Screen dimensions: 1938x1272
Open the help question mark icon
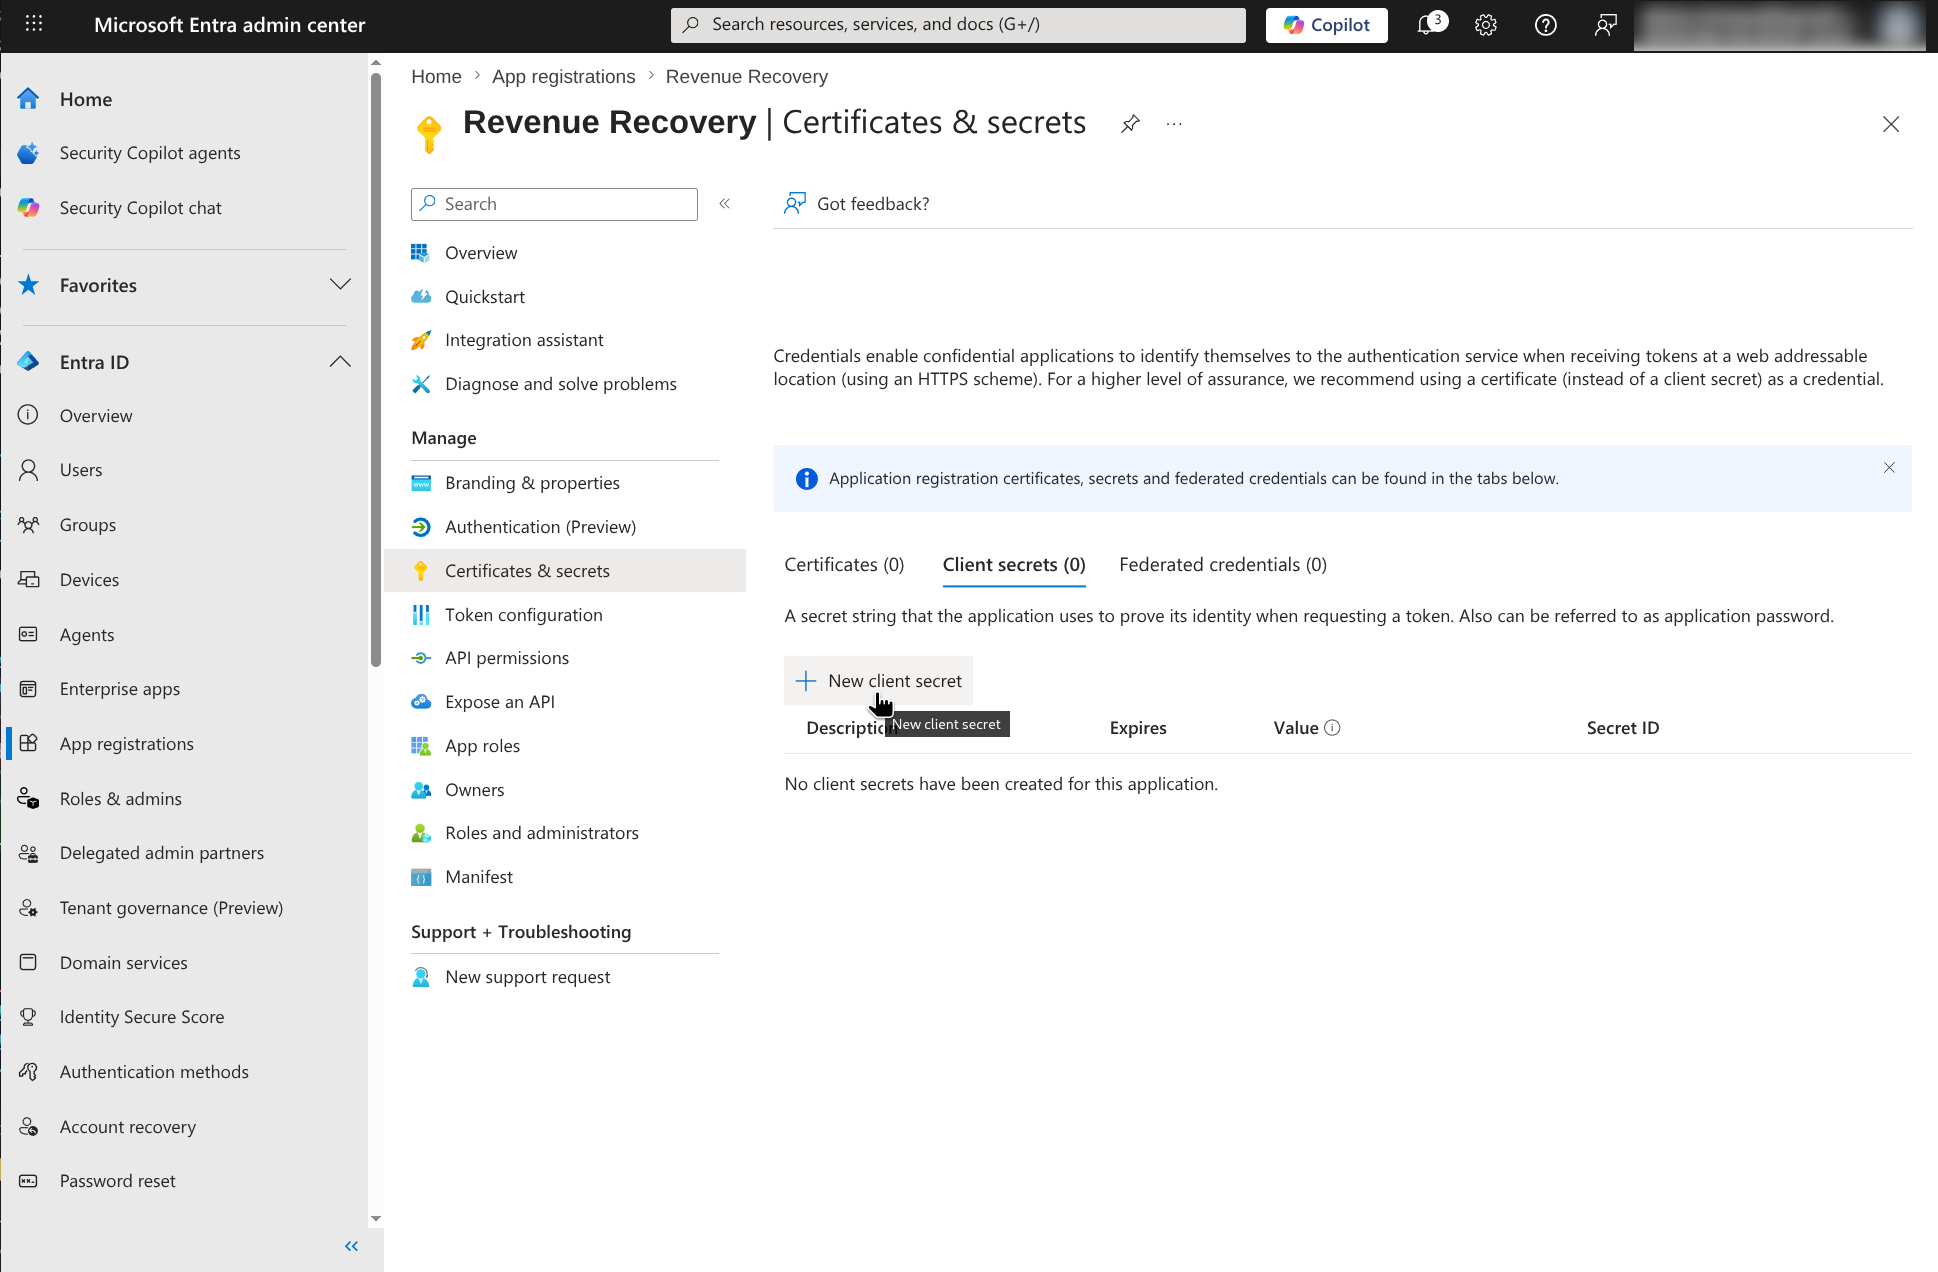(x=1546, y=24)
